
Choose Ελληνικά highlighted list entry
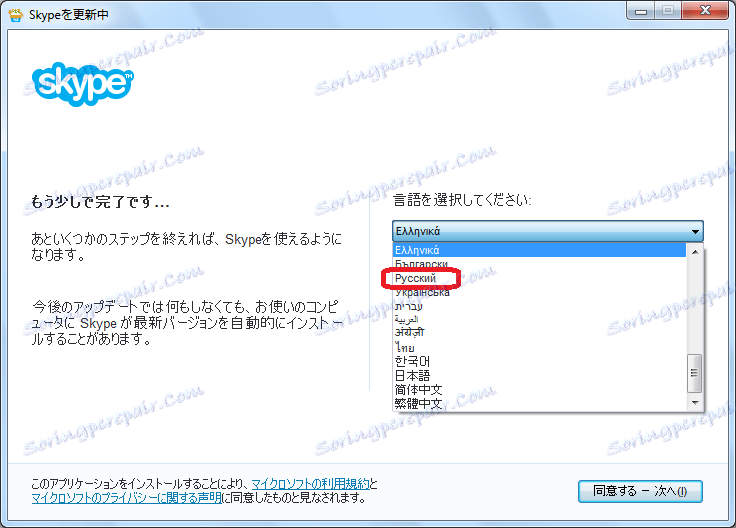coord(539,250)
